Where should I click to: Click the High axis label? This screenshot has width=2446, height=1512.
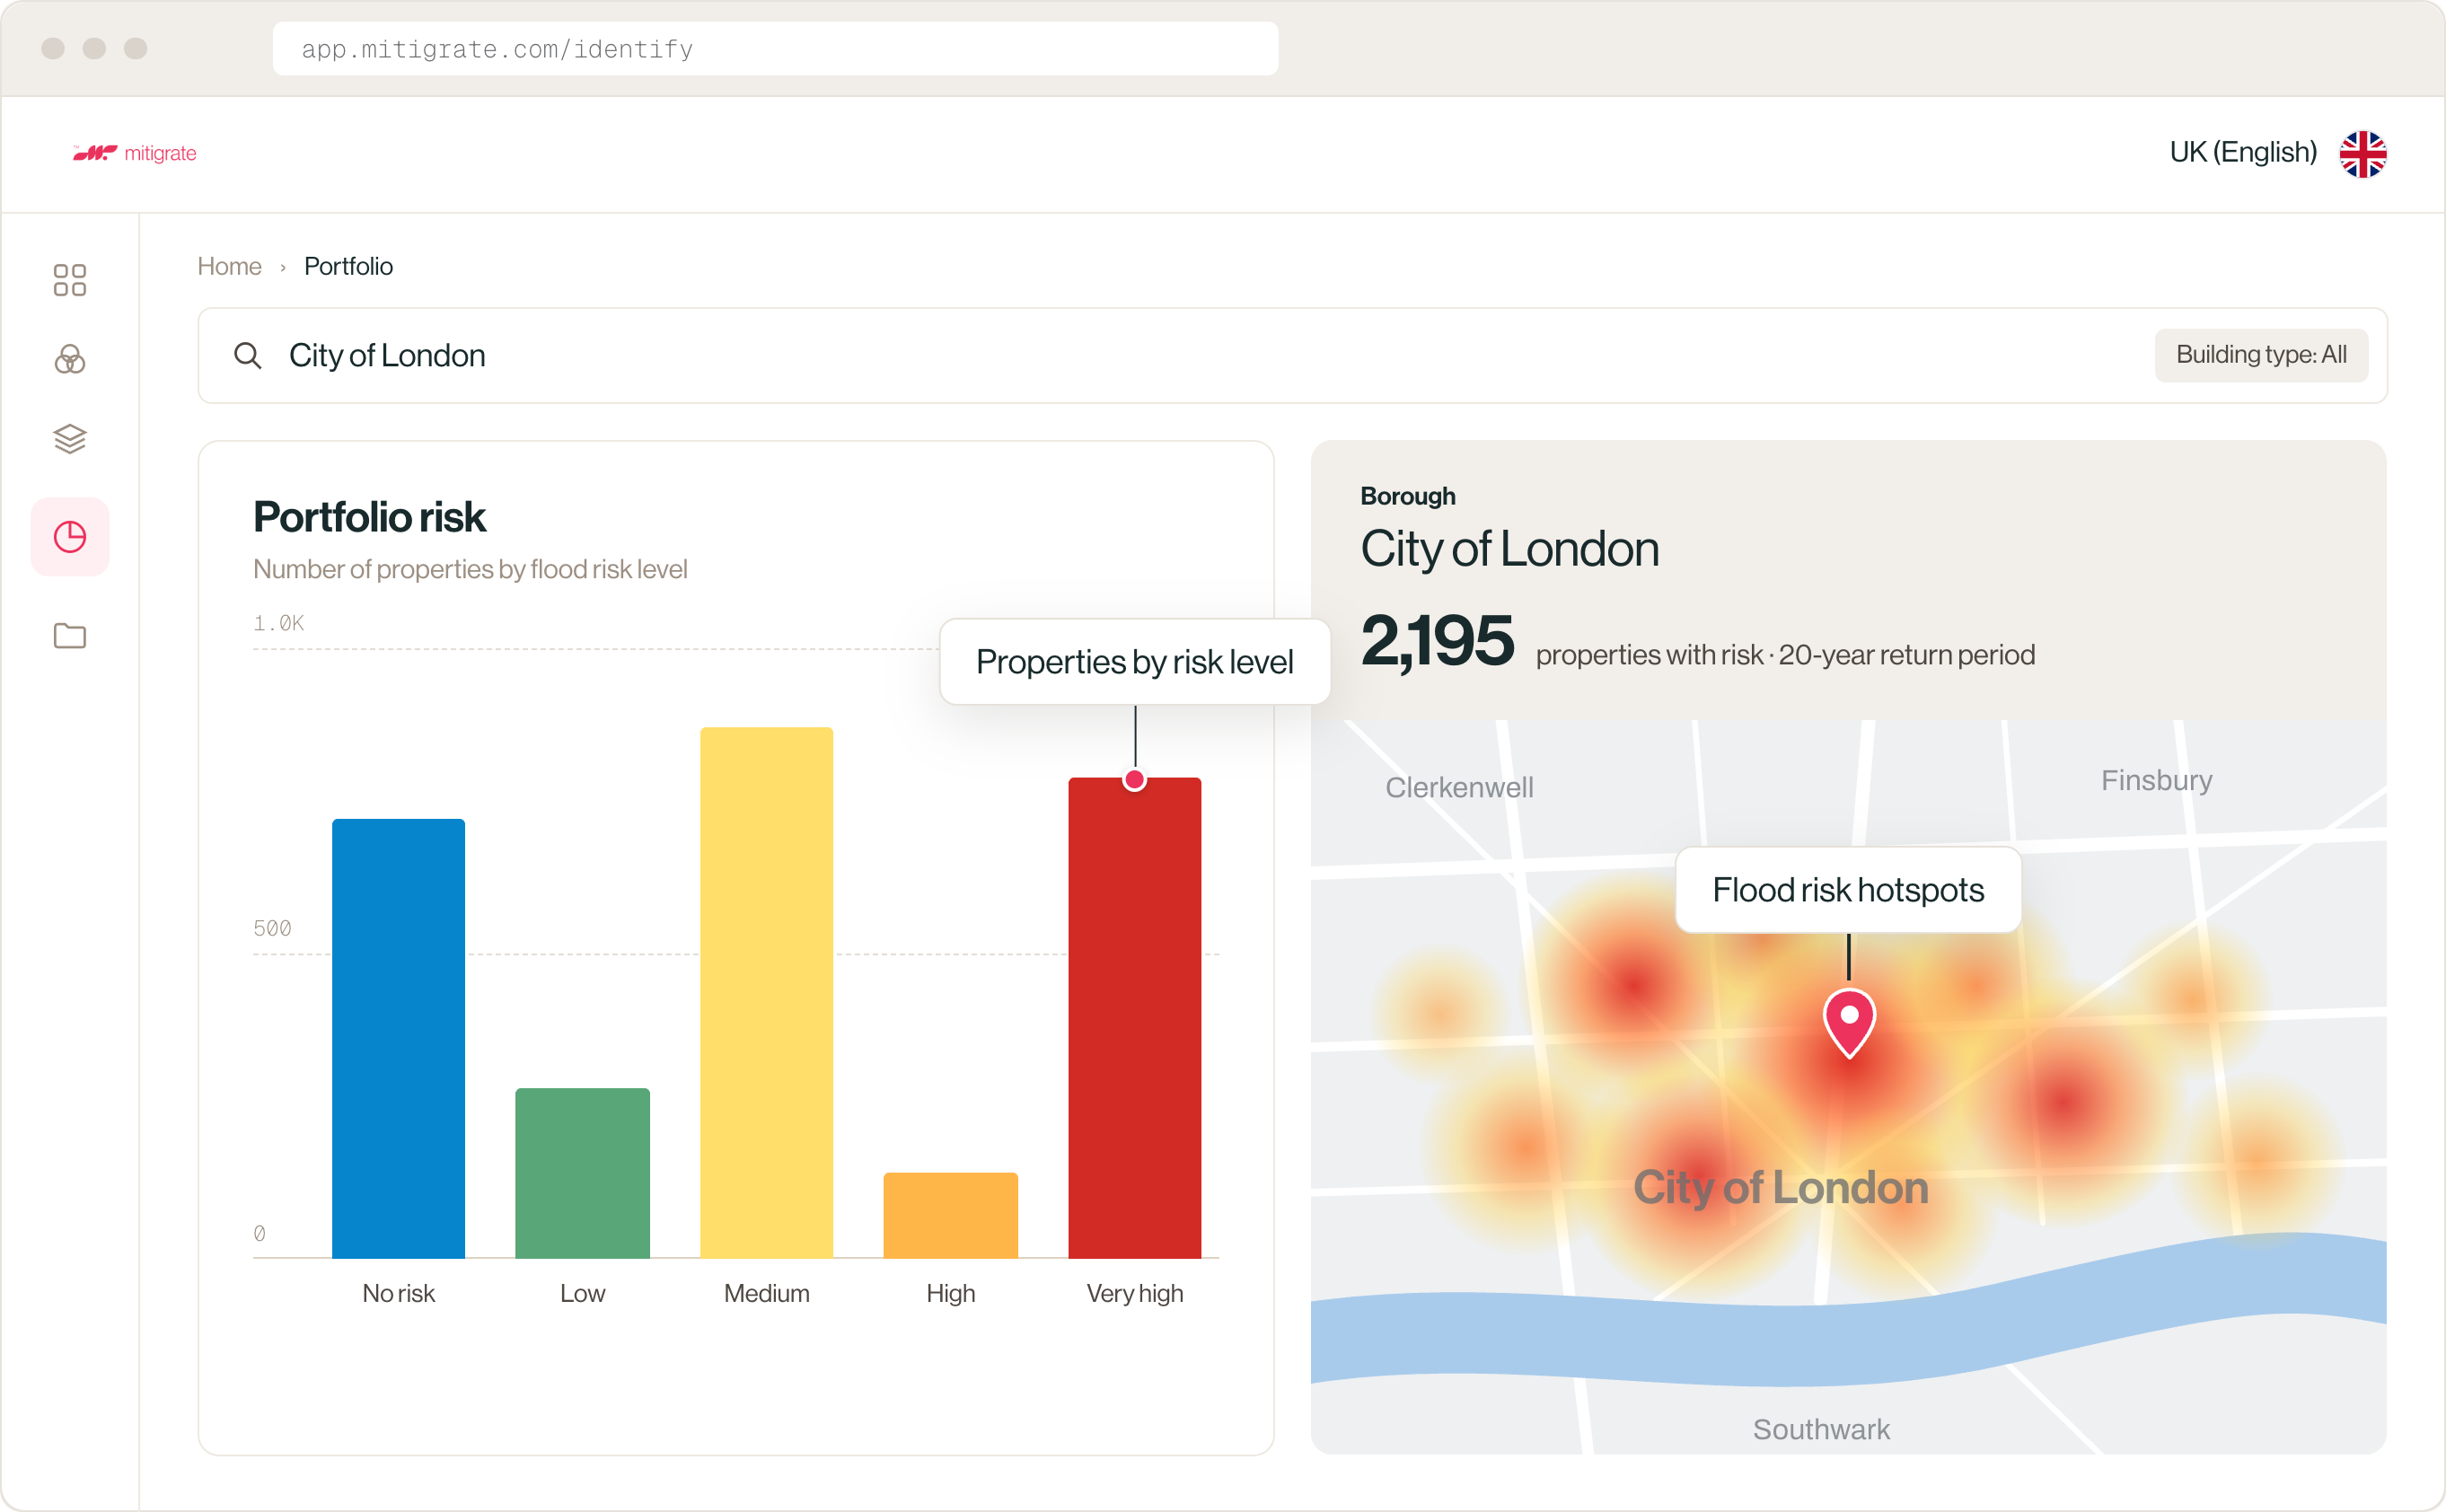click(950, 1294)
